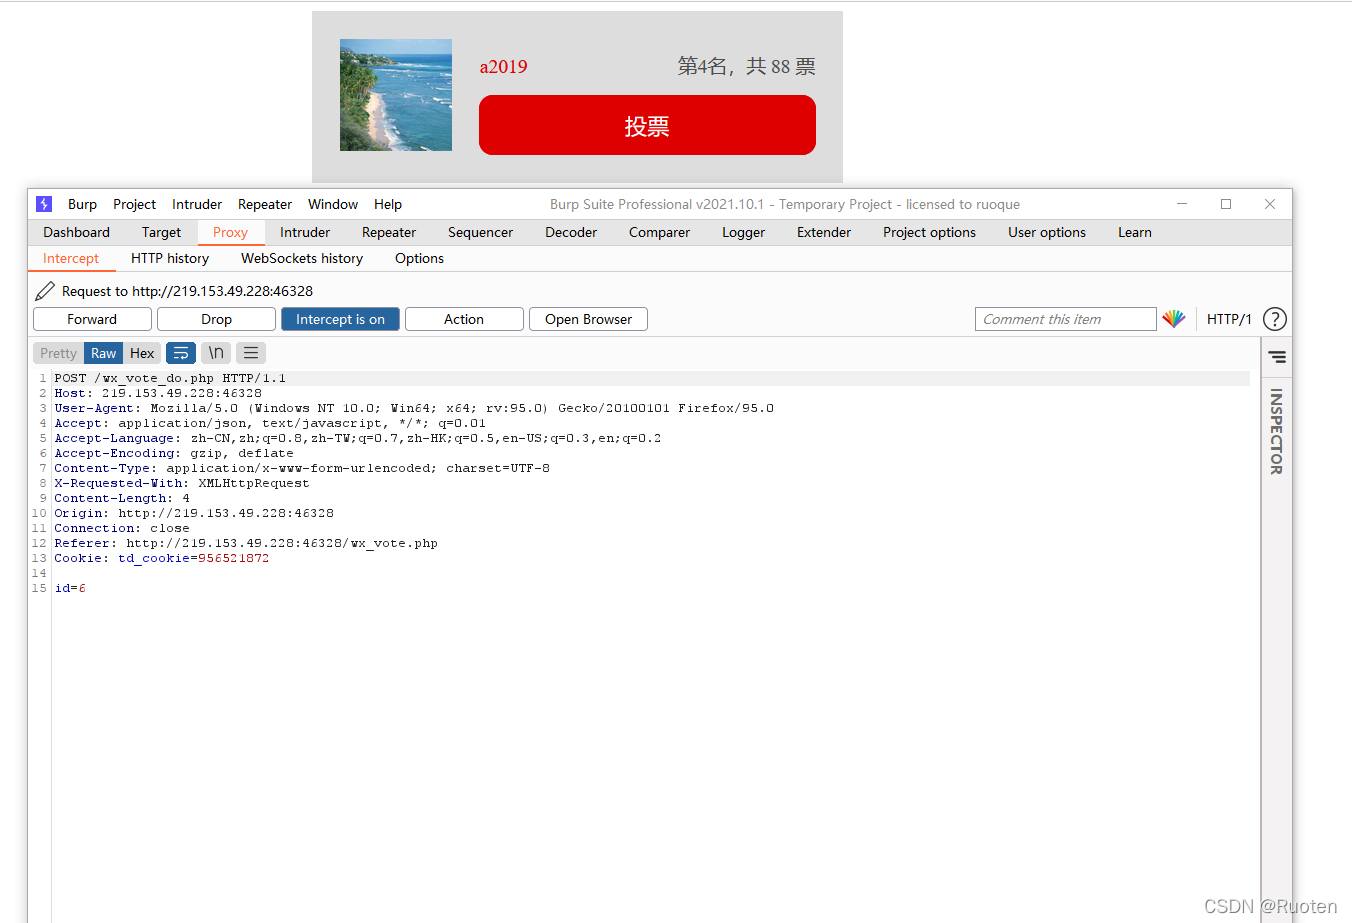Drop the intercepted request
This screenshot has width=1352, height=923.
tap(216, 319)
